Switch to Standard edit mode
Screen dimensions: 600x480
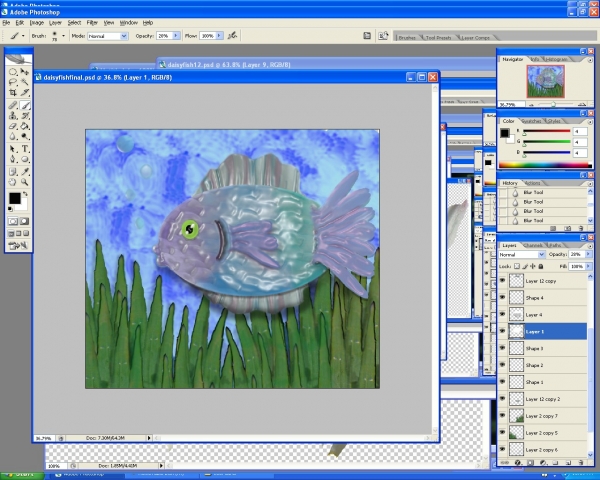(x=13, y=221)
